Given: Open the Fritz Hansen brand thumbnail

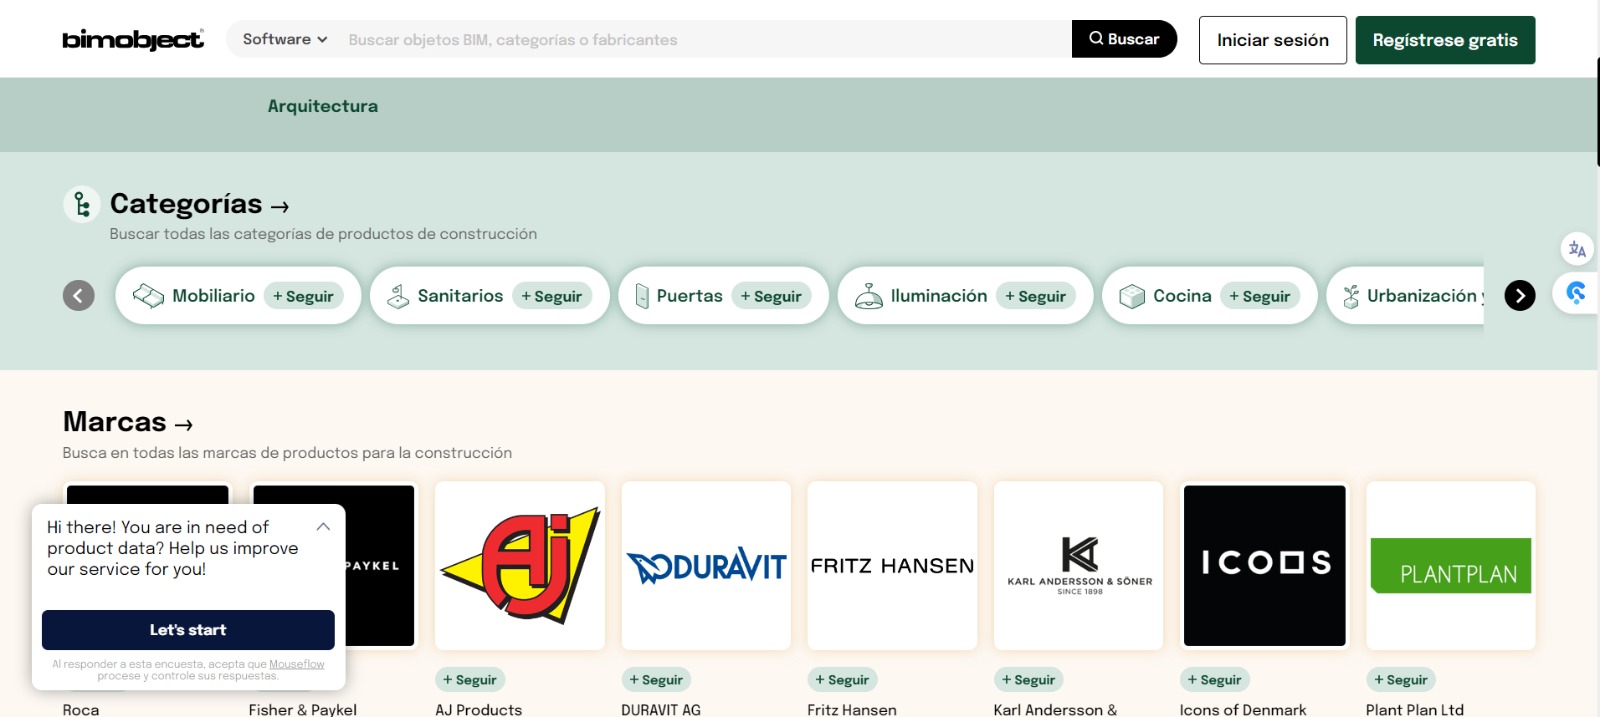Looking at the screenshot, I should (x=892, y=566).
